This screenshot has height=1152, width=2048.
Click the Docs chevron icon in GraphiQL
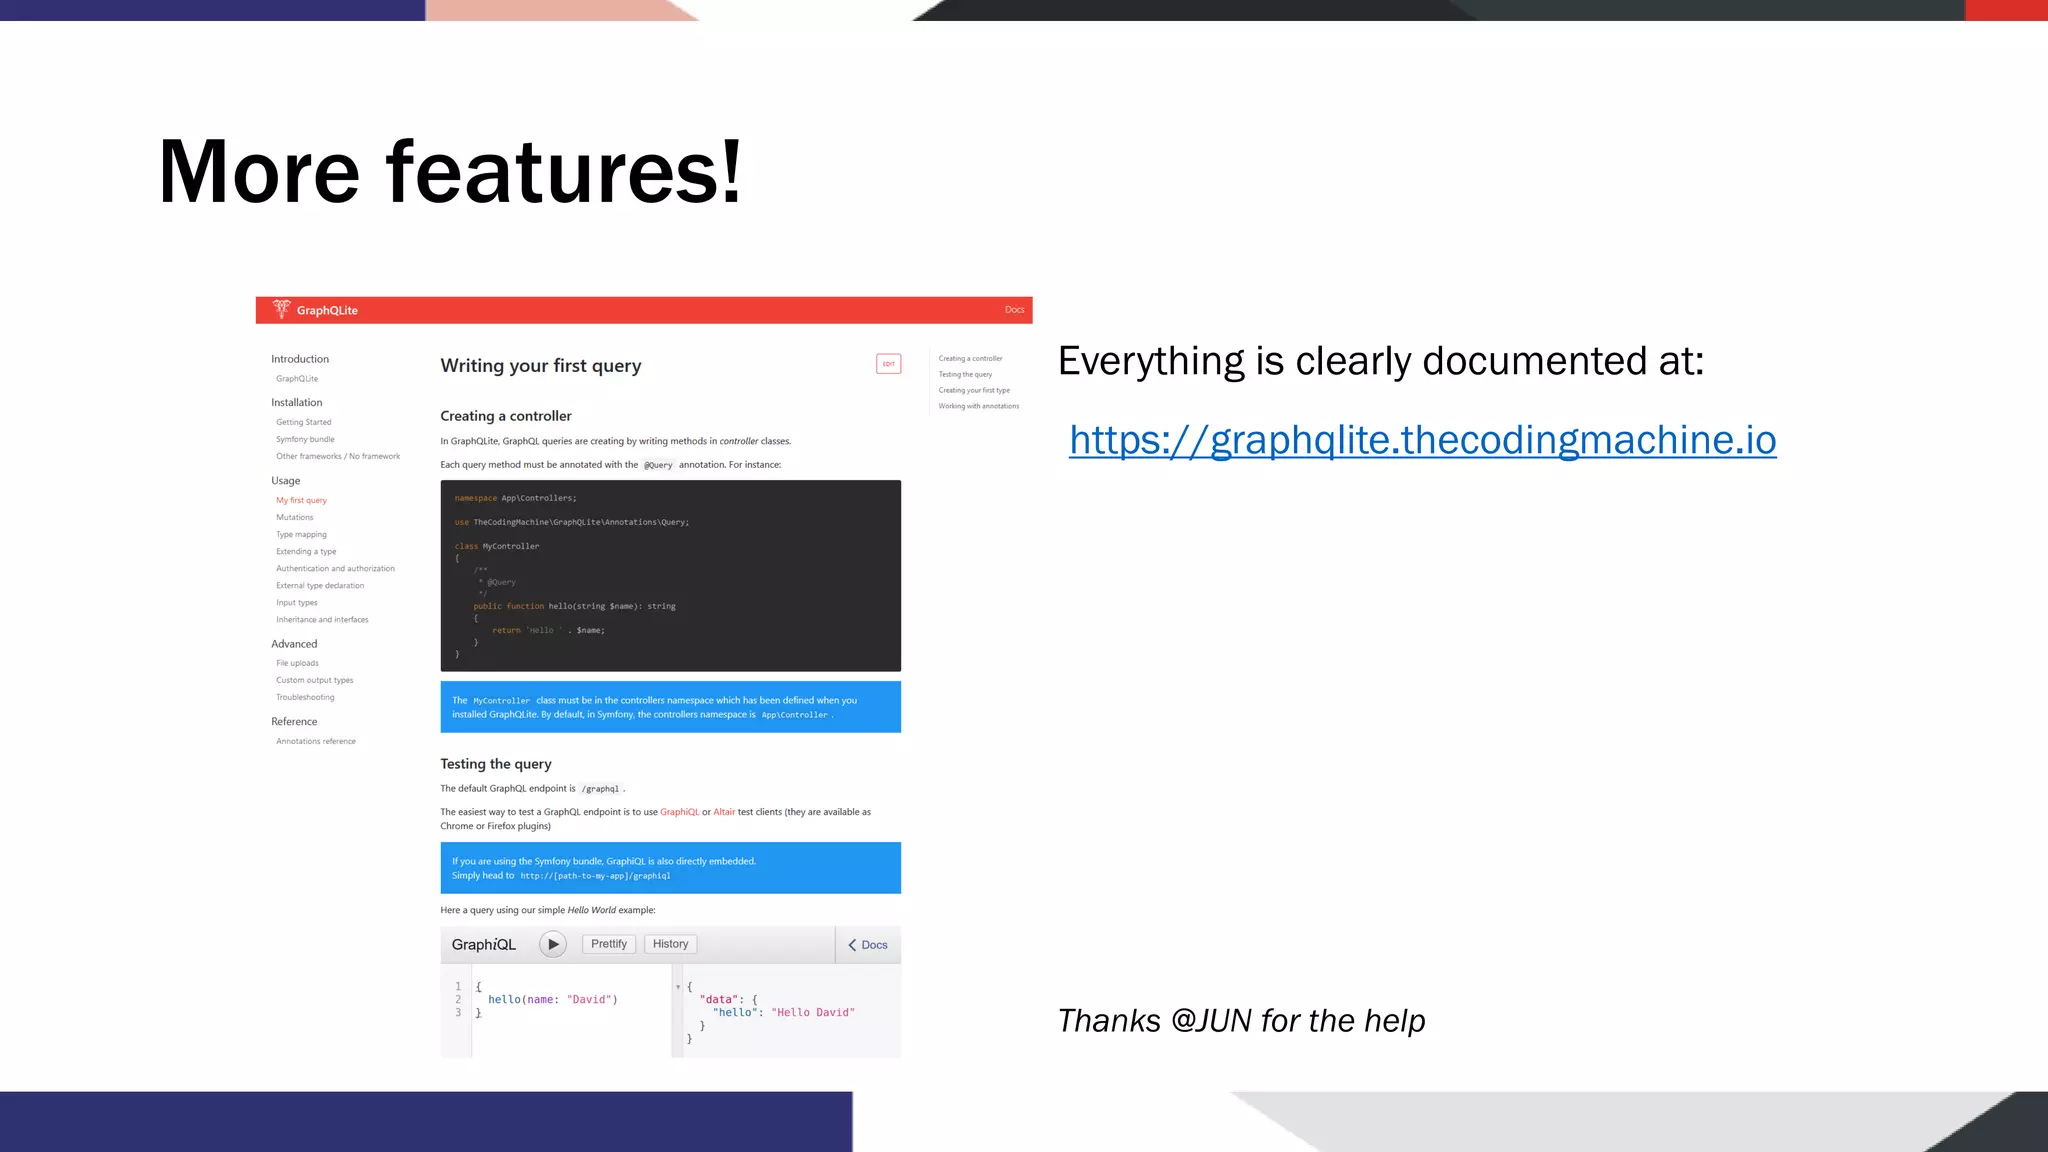(x=852, y=945)
